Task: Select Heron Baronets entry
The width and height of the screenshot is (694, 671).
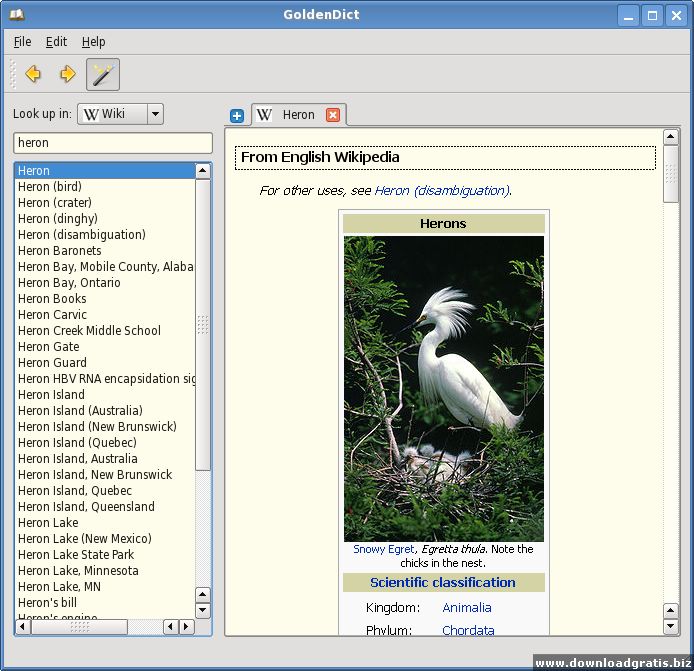Action: pos(105,251)
